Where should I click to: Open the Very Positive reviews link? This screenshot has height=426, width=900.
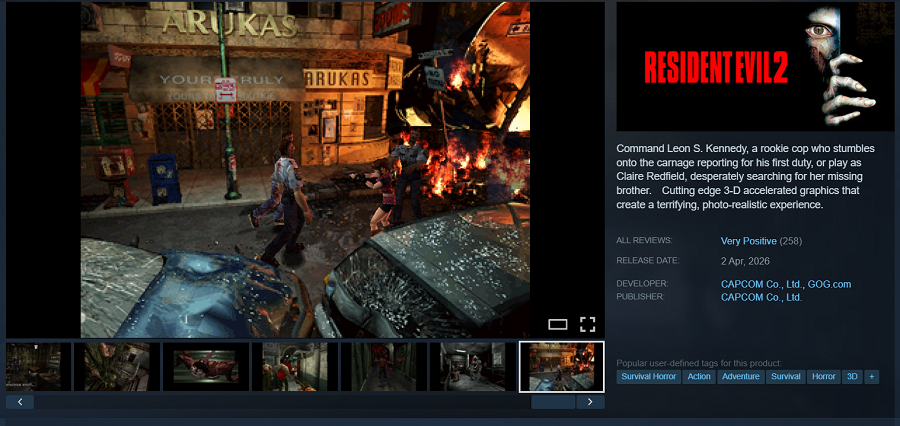[x=748, y=241]
